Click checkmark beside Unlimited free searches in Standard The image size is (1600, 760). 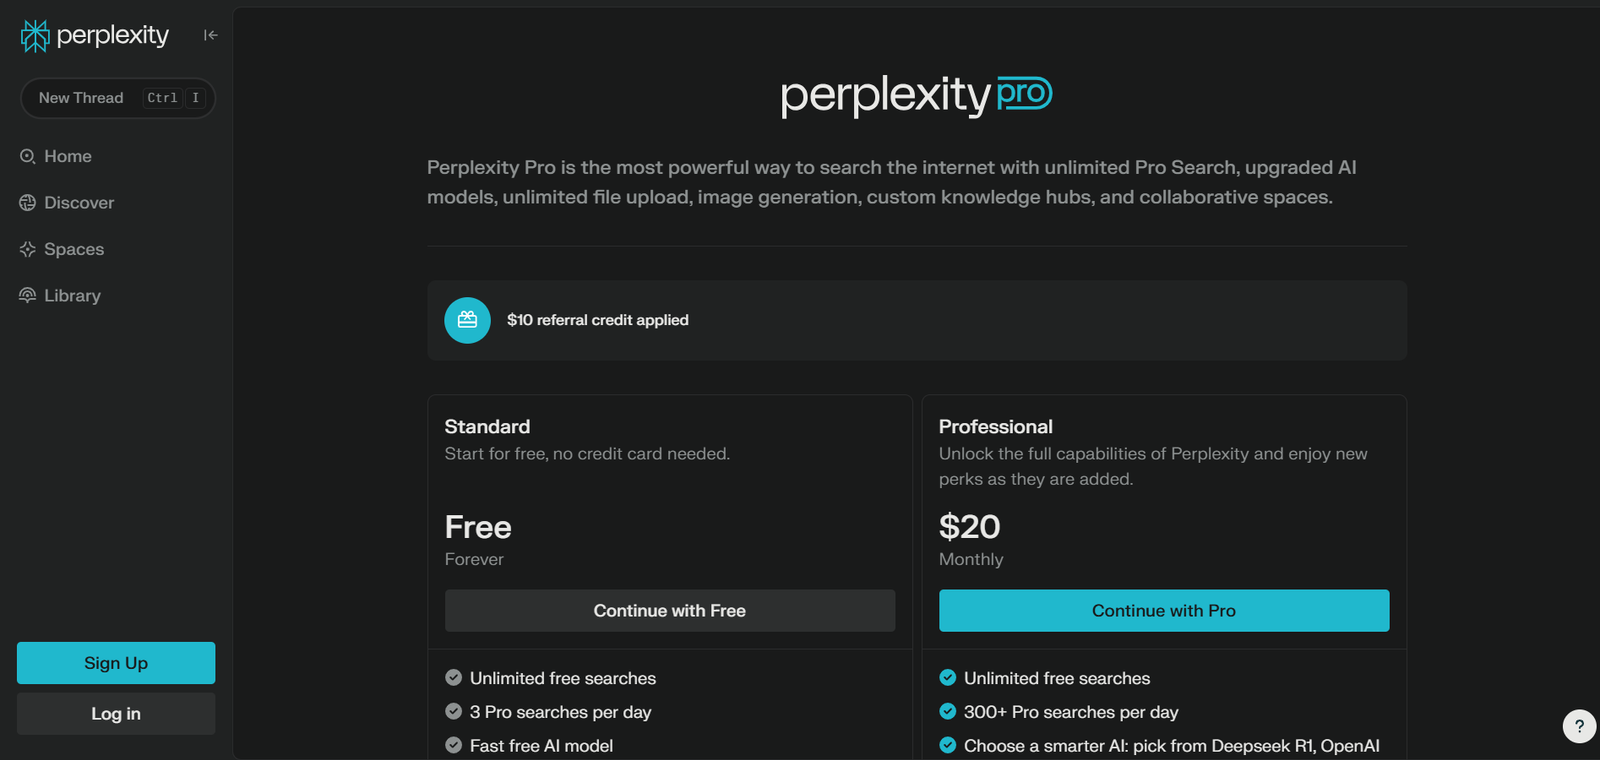point(453,678)
